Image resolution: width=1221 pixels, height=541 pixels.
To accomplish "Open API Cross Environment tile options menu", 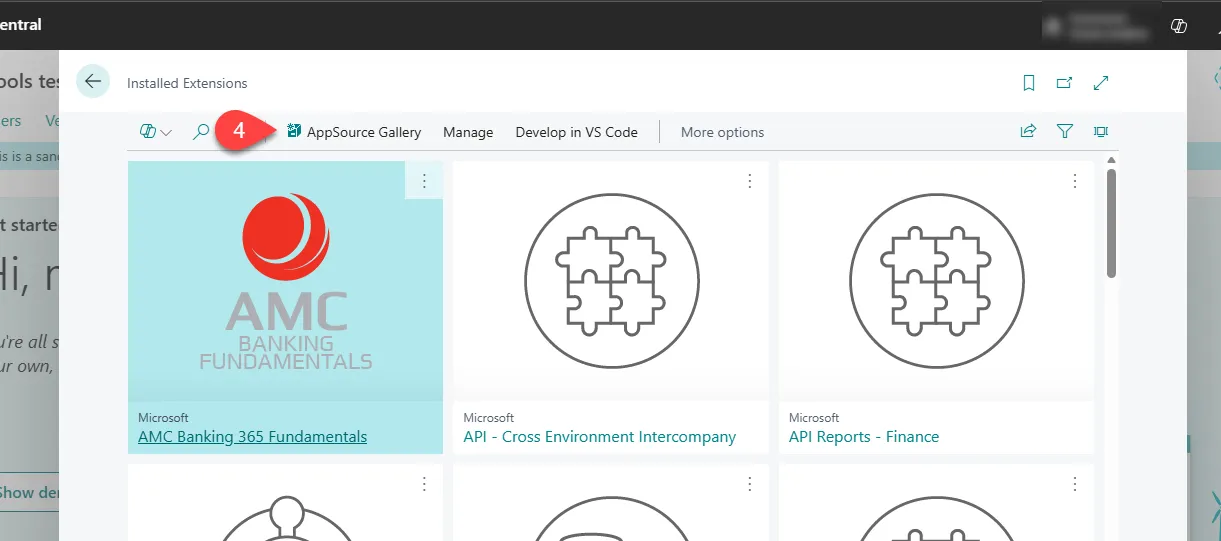I will 750,181.
